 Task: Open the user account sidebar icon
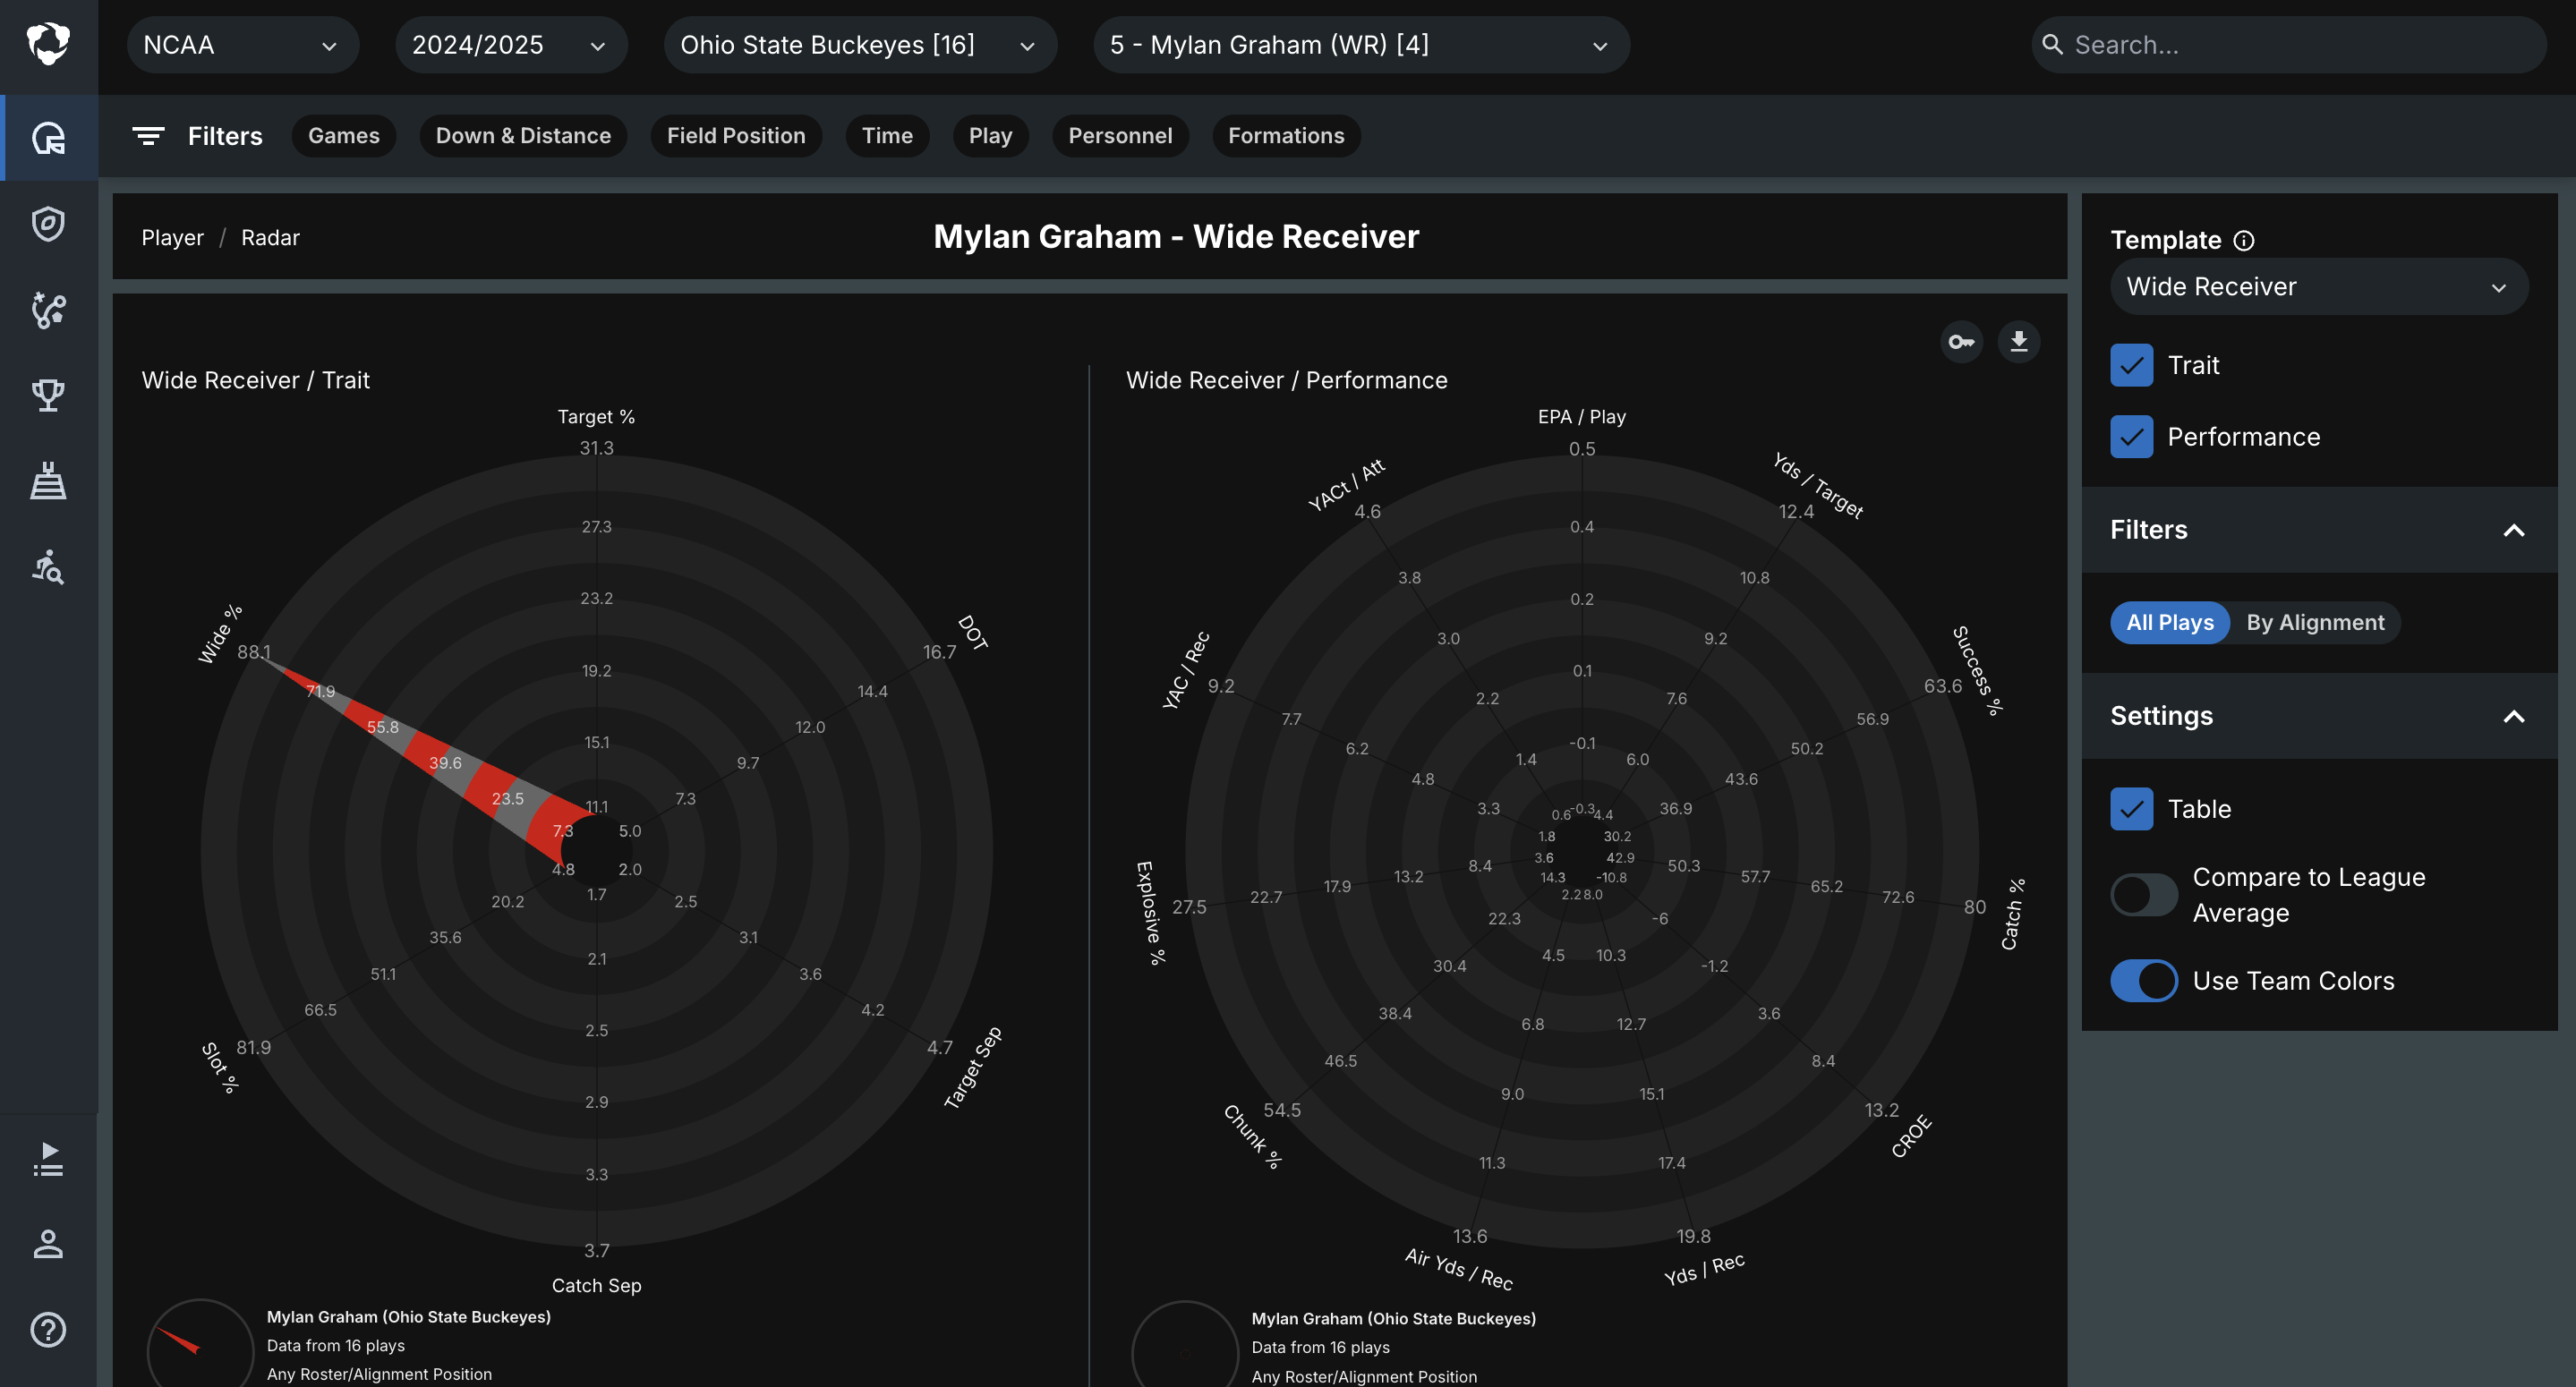(x=48, y=1244)
